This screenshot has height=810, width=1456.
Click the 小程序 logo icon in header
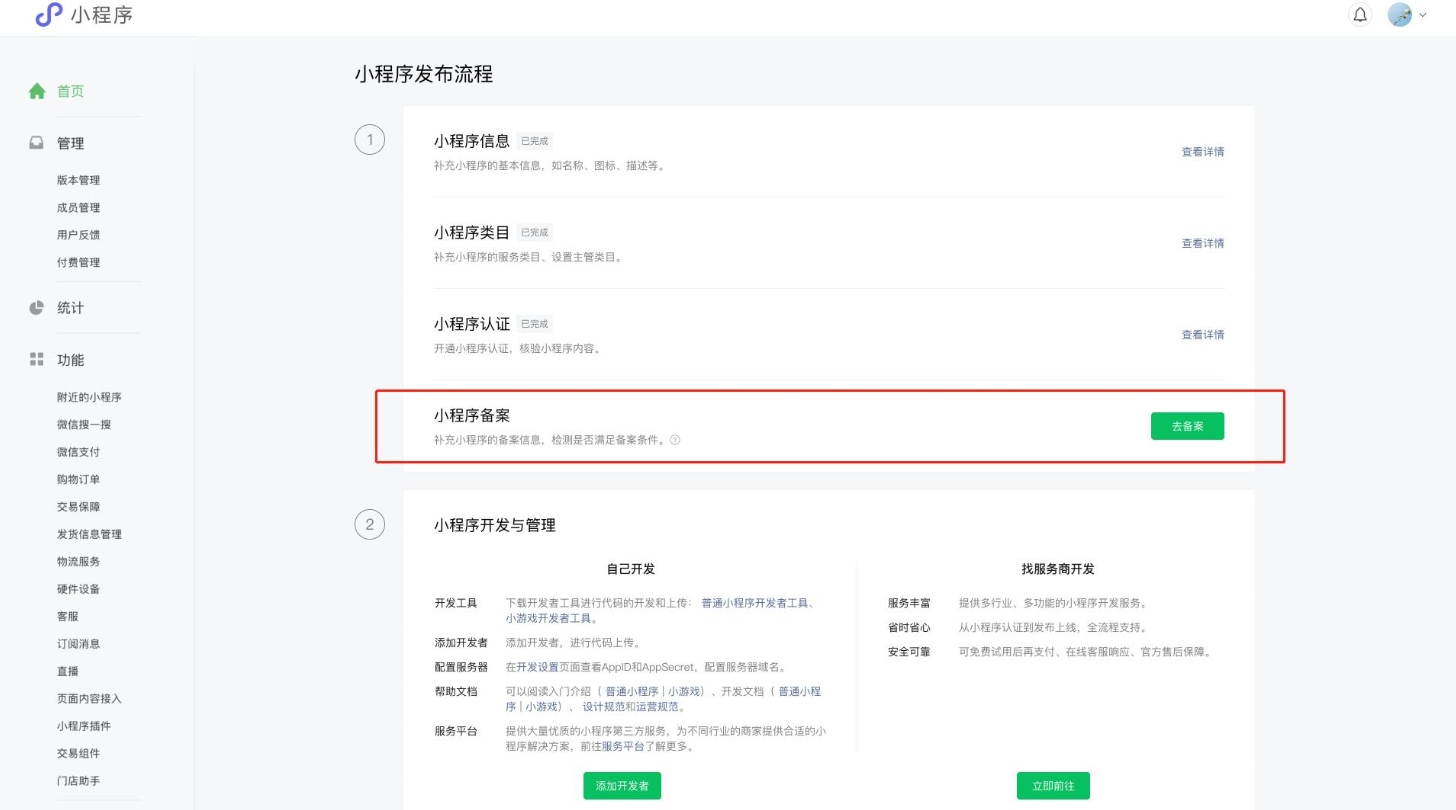click(48, 15)
